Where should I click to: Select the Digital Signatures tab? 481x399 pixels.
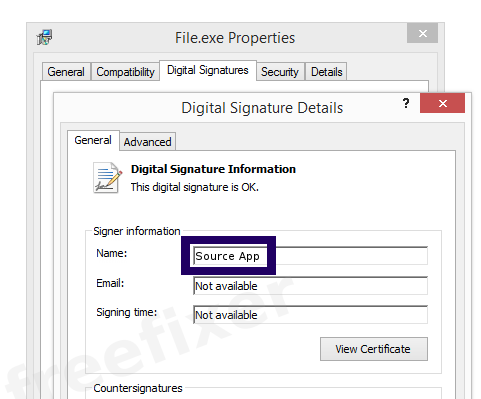click(208, 70)
